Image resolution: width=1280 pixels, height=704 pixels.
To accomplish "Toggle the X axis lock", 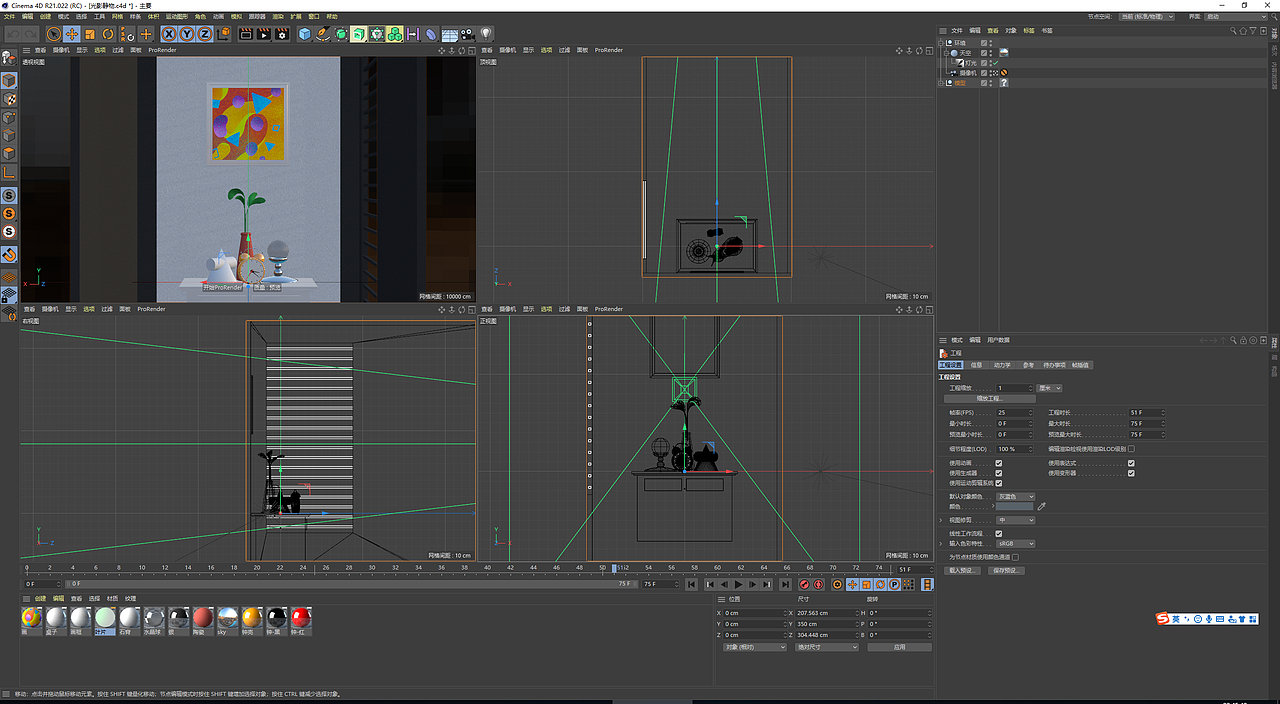I will [169, 34].
